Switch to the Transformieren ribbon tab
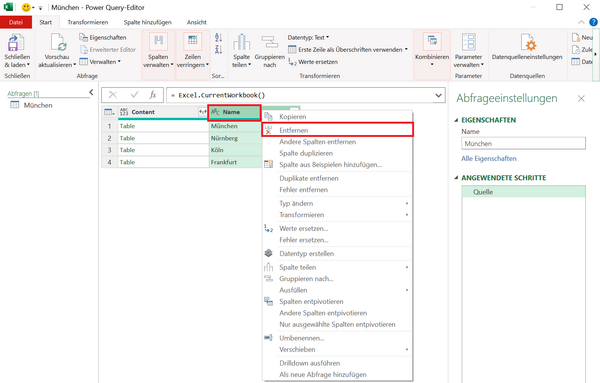This screenshot has height=383, width=600. pos(88,22)
